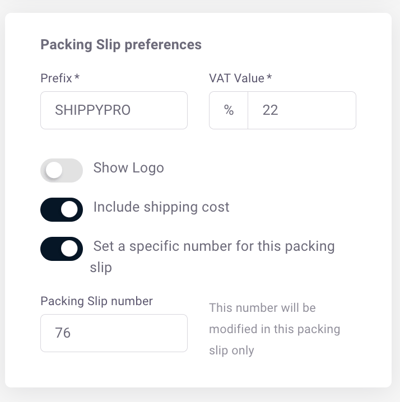Click the word 'slip' on the wrapped toggle label
This screenshot has height=402, width=400.
point(101,268)
